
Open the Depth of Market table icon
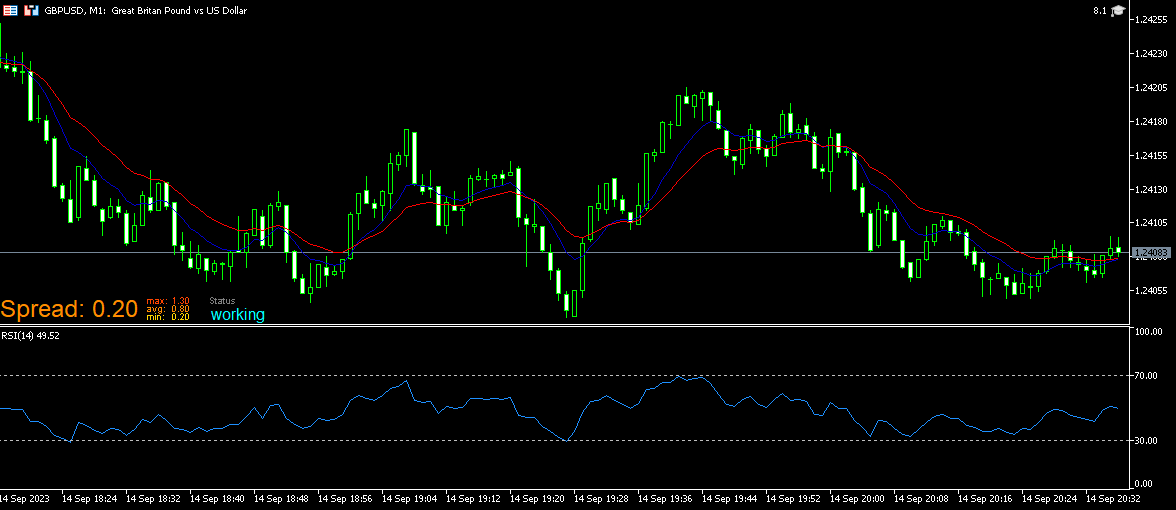10,10
